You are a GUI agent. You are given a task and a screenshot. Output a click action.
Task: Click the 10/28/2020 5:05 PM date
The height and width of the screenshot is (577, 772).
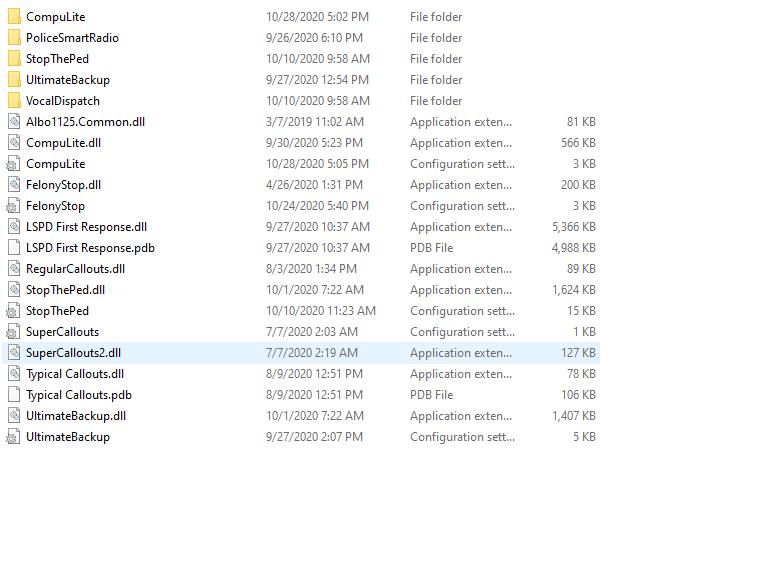click(x=318, y=164)
